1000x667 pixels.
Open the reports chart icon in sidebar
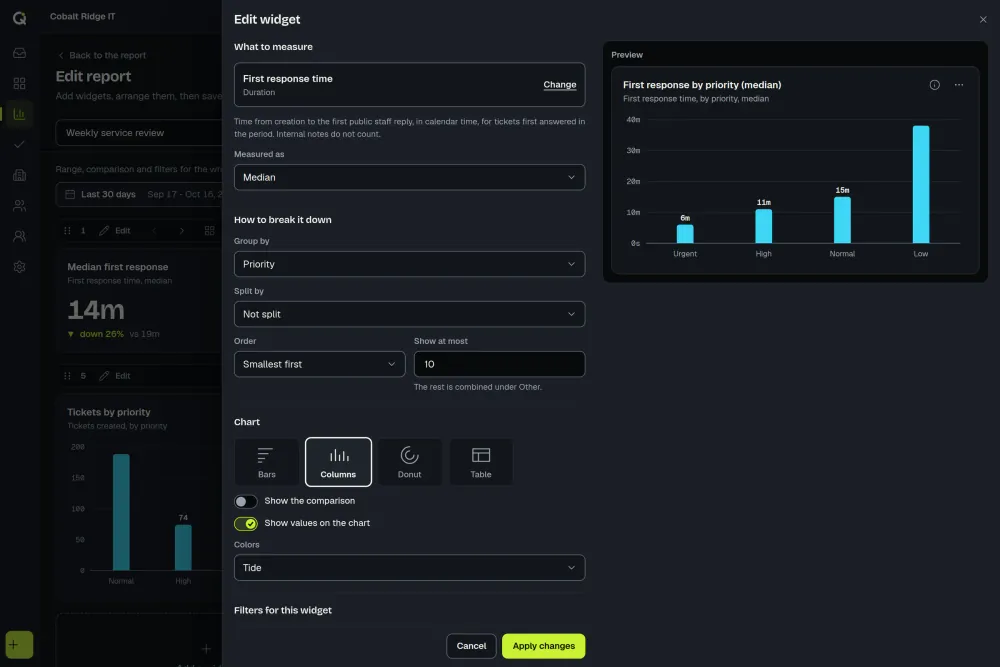19,114
